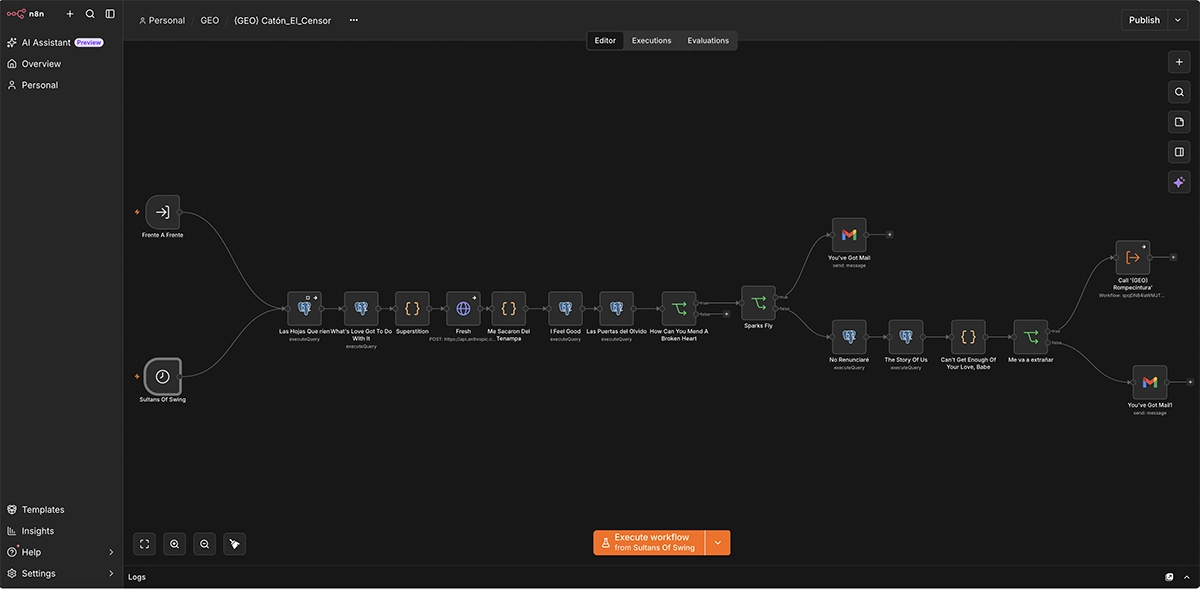Expand the Help submenu
Viewport: 1200px width, 589px height.
(111, 552)
